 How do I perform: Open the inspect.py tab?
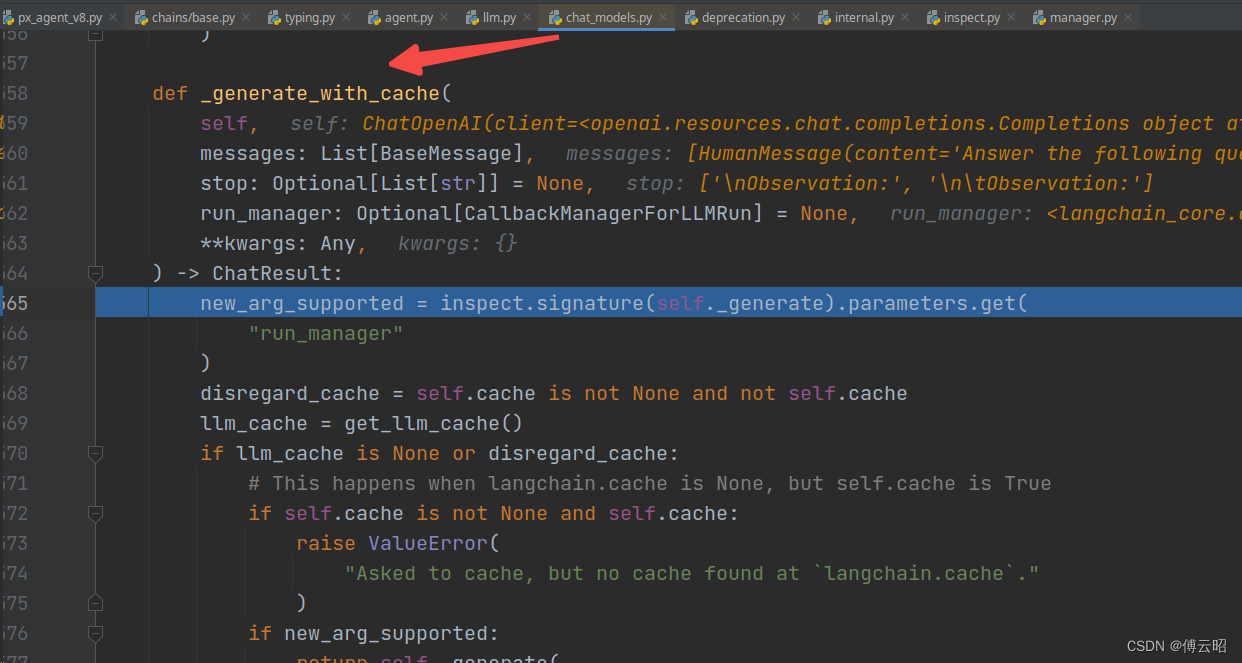tap(970, 18)
